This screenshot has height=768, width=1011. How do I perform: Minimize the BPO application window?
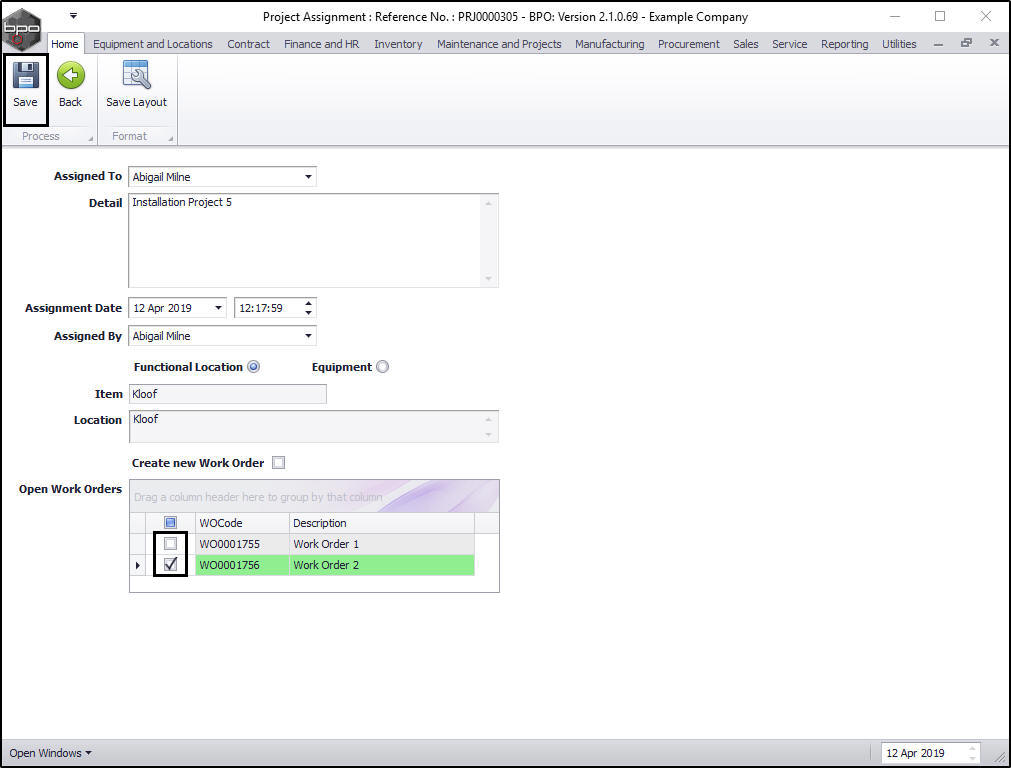click(894, 16)
